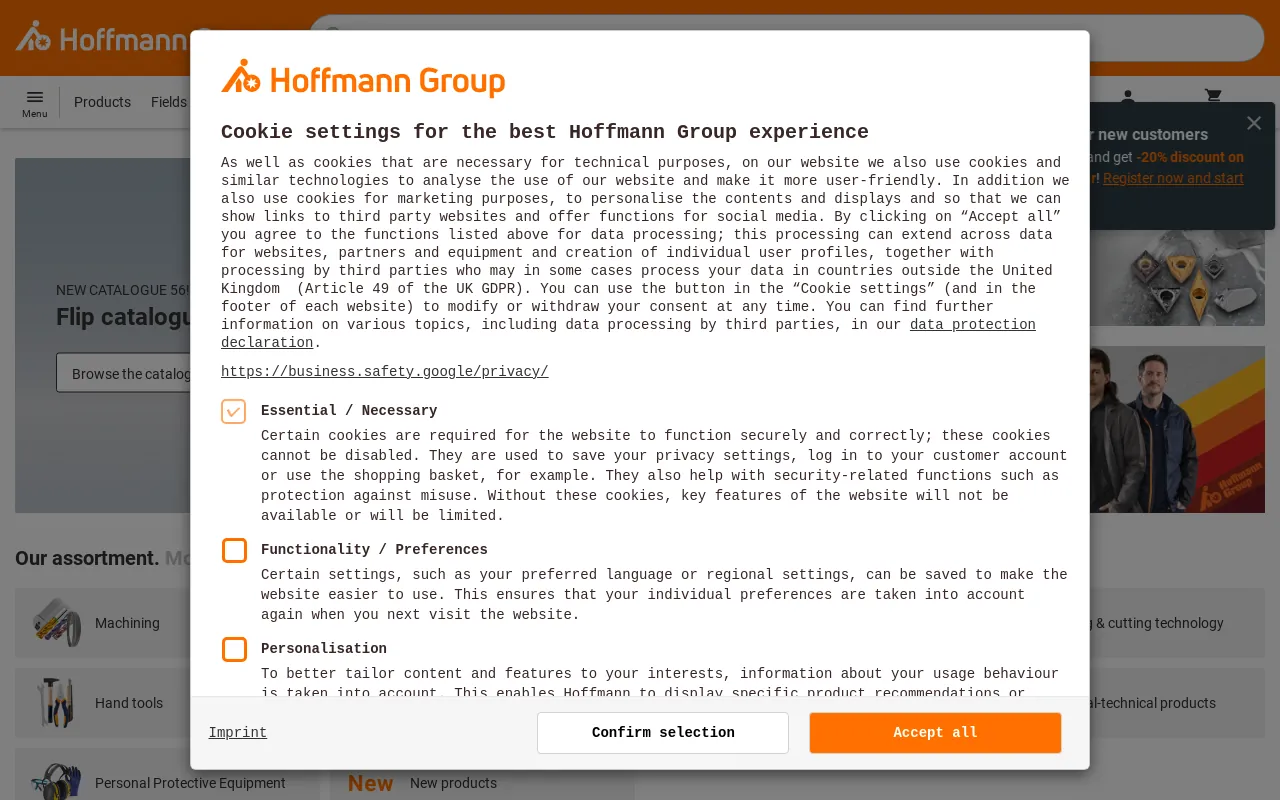Viewport: 1280px width, 800px height.
Task: Click the technical products category tile
Action: tap(1177, 703)
